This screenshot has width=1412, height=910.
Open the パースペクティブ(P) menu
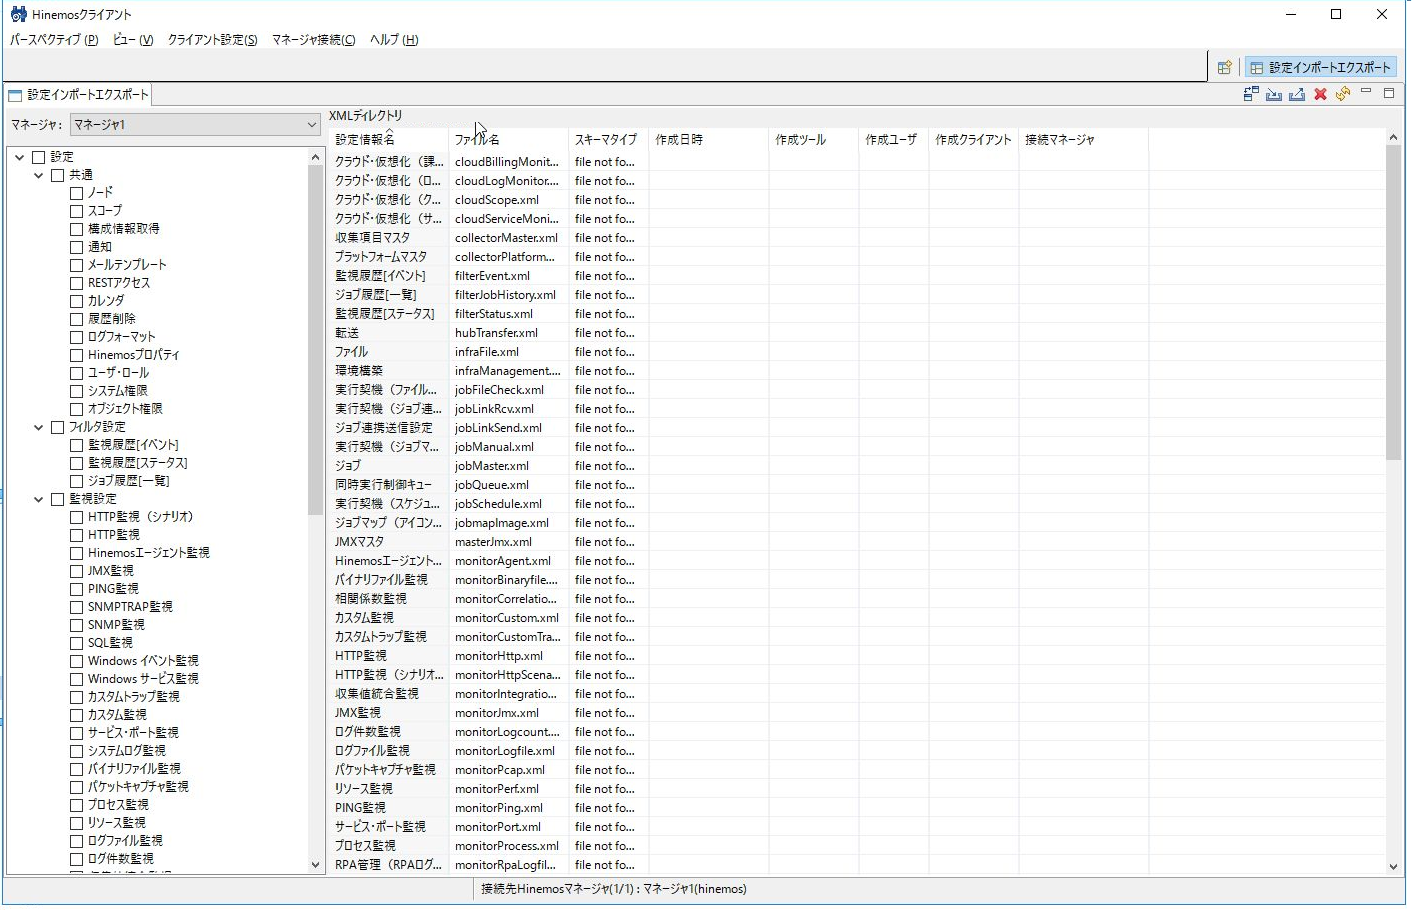pos(54,40)
